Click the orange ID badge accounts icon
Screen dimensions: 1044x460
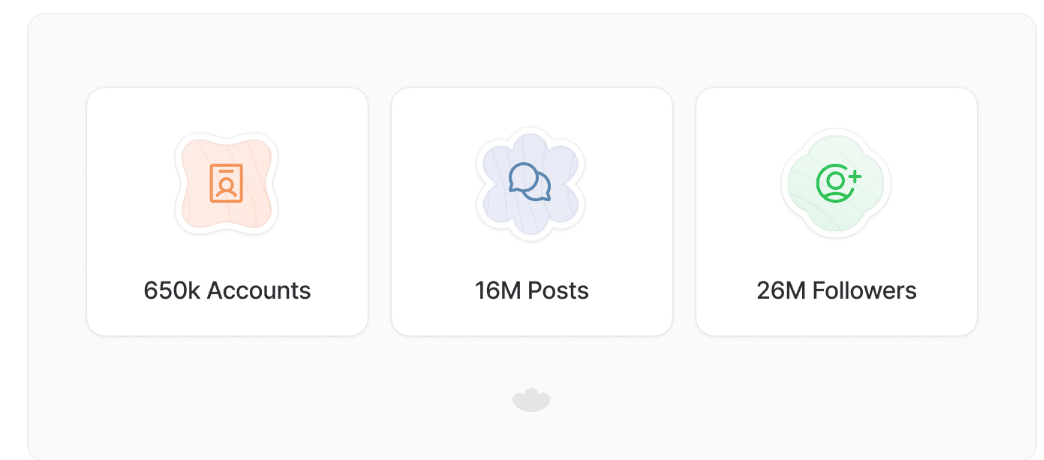226,183
